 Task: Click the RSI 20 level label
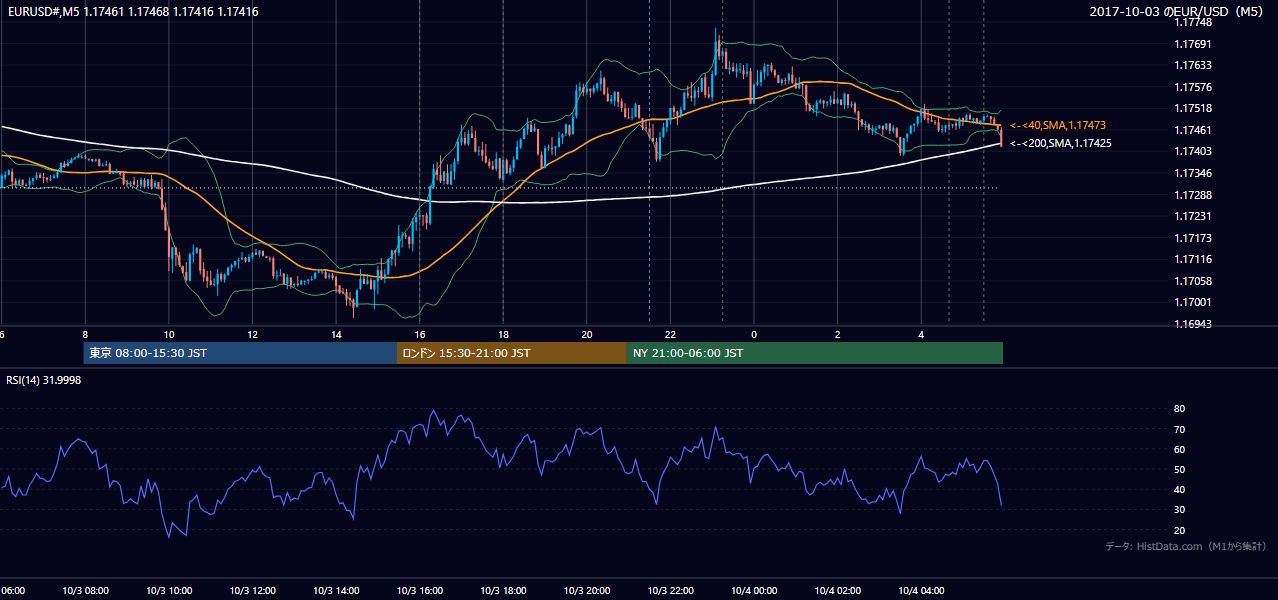point(1179,530)
